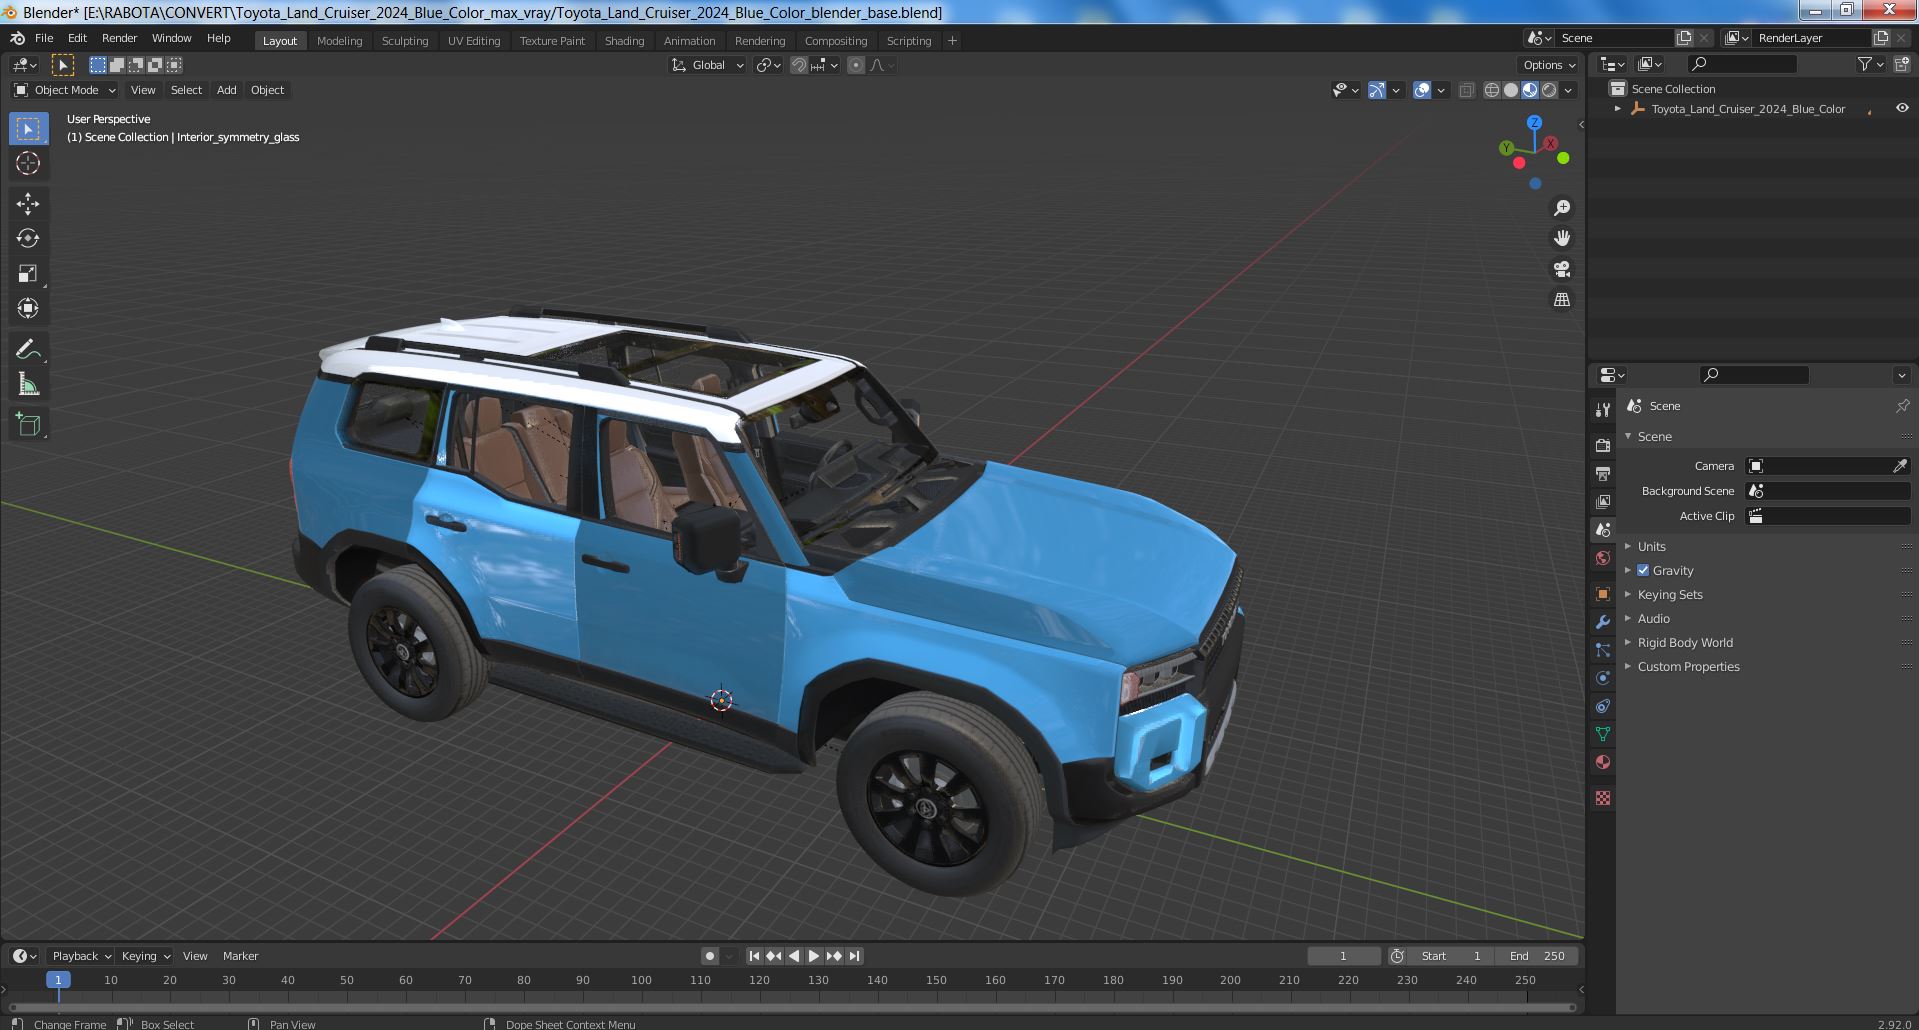The image size is (1919, 1030).
Task: Pick camera with the eyedropper icon
Action: click(x=1899, y=466)
